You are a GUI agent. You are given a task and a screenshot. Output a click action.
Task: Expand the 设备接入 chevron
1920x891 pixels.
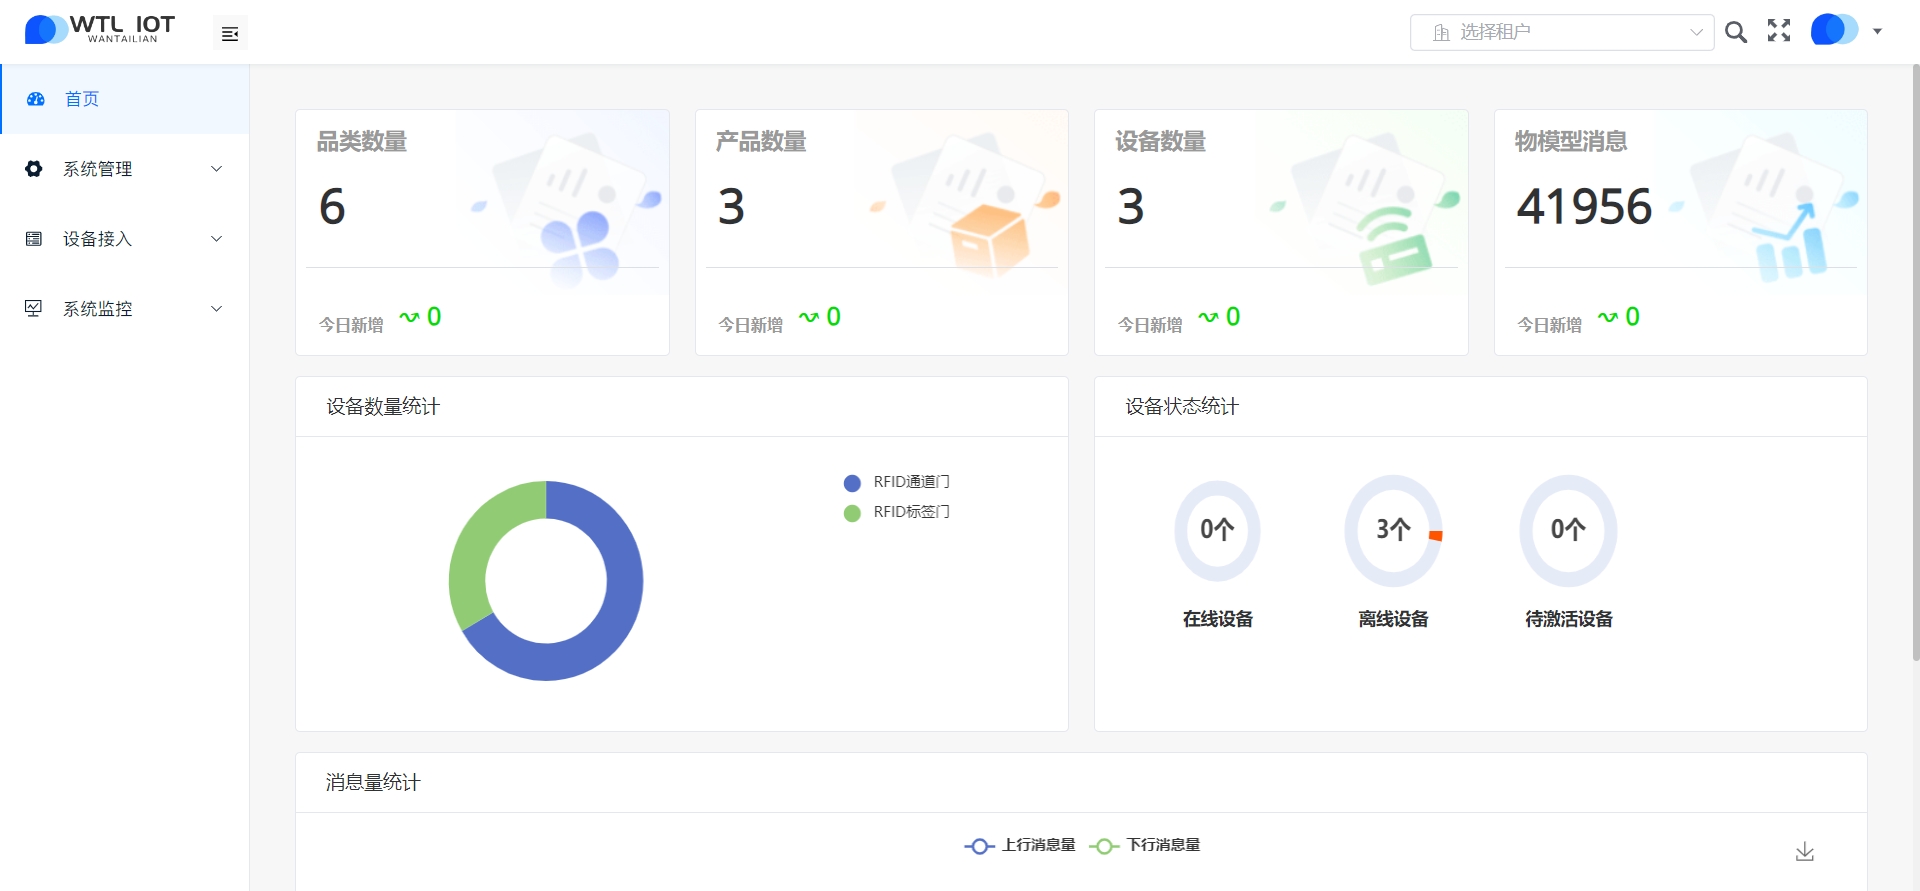[216, 239]
